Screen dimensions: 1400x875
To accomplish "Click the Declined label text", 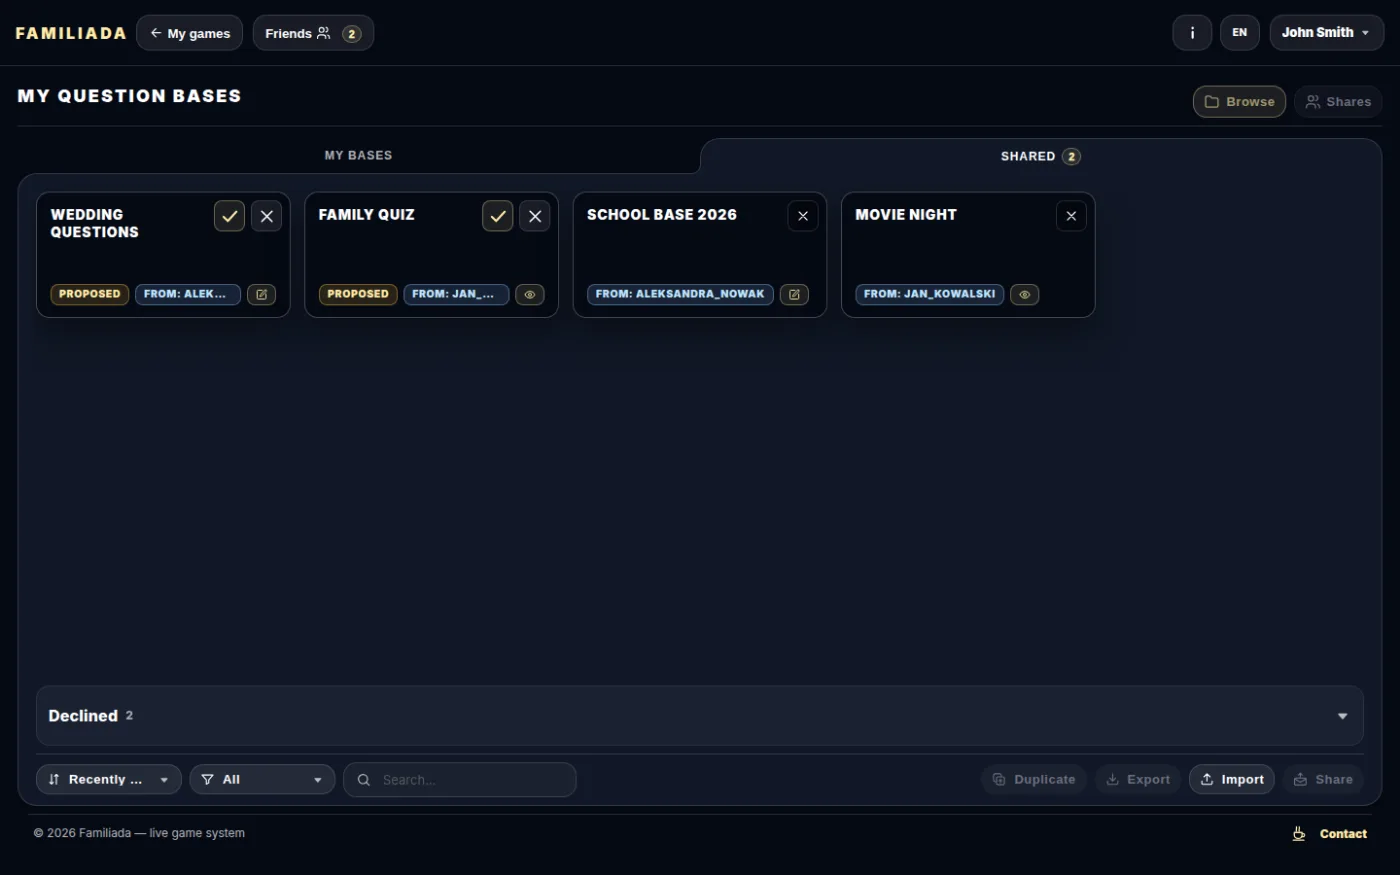I will coord(83,716).
